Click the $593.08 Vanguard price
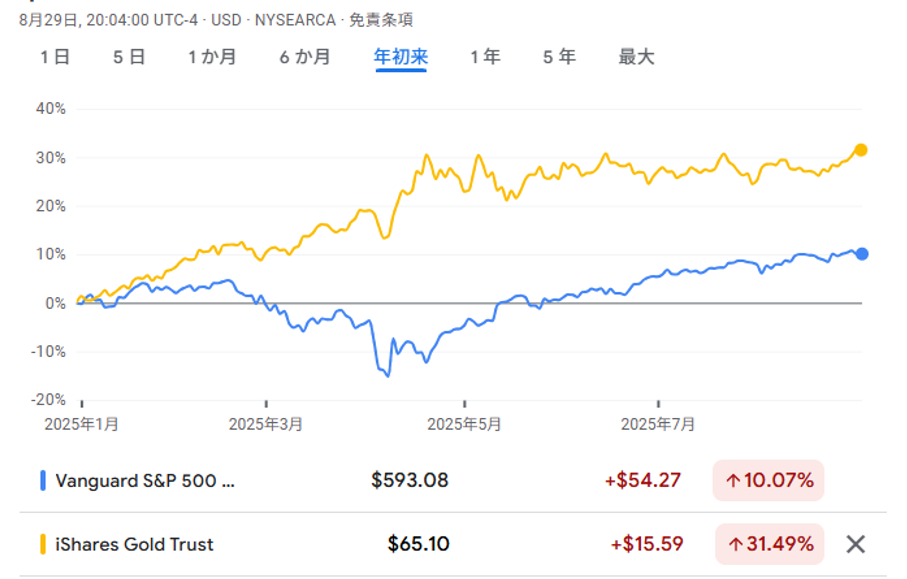 409,480
